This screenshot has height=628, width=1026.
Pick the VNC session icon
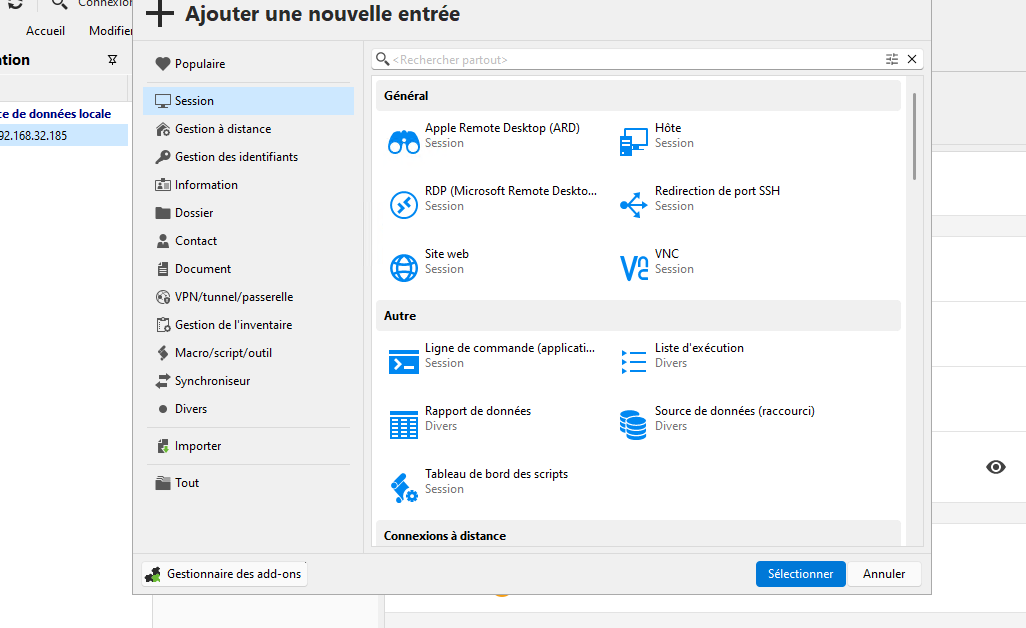tap(634, 268)
